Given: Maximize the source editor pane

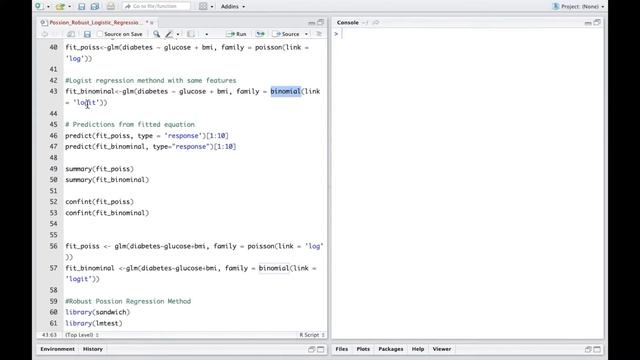Looking at the screenshot, I should (321, 22).
